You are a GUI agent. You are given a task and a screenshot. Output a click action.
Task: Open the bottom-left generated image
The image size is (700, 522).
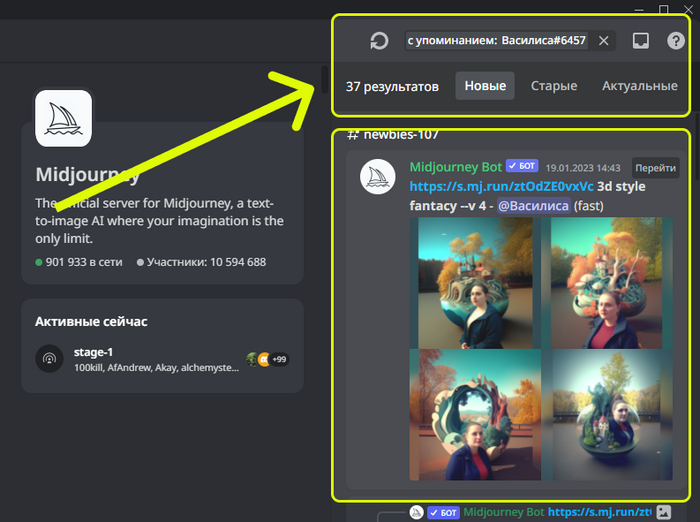point(475,415)
